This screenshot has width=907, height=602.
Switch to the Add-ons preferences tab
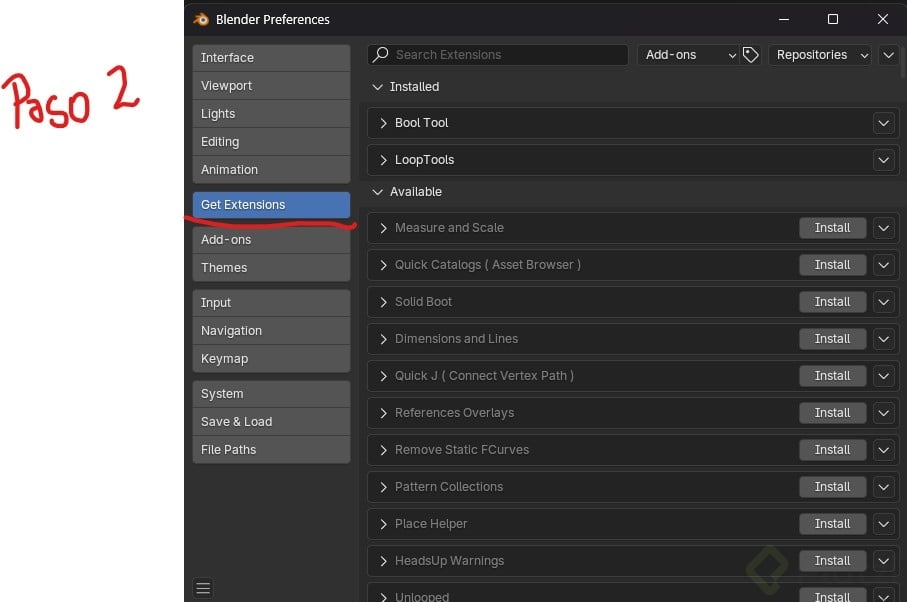[271, 240]
